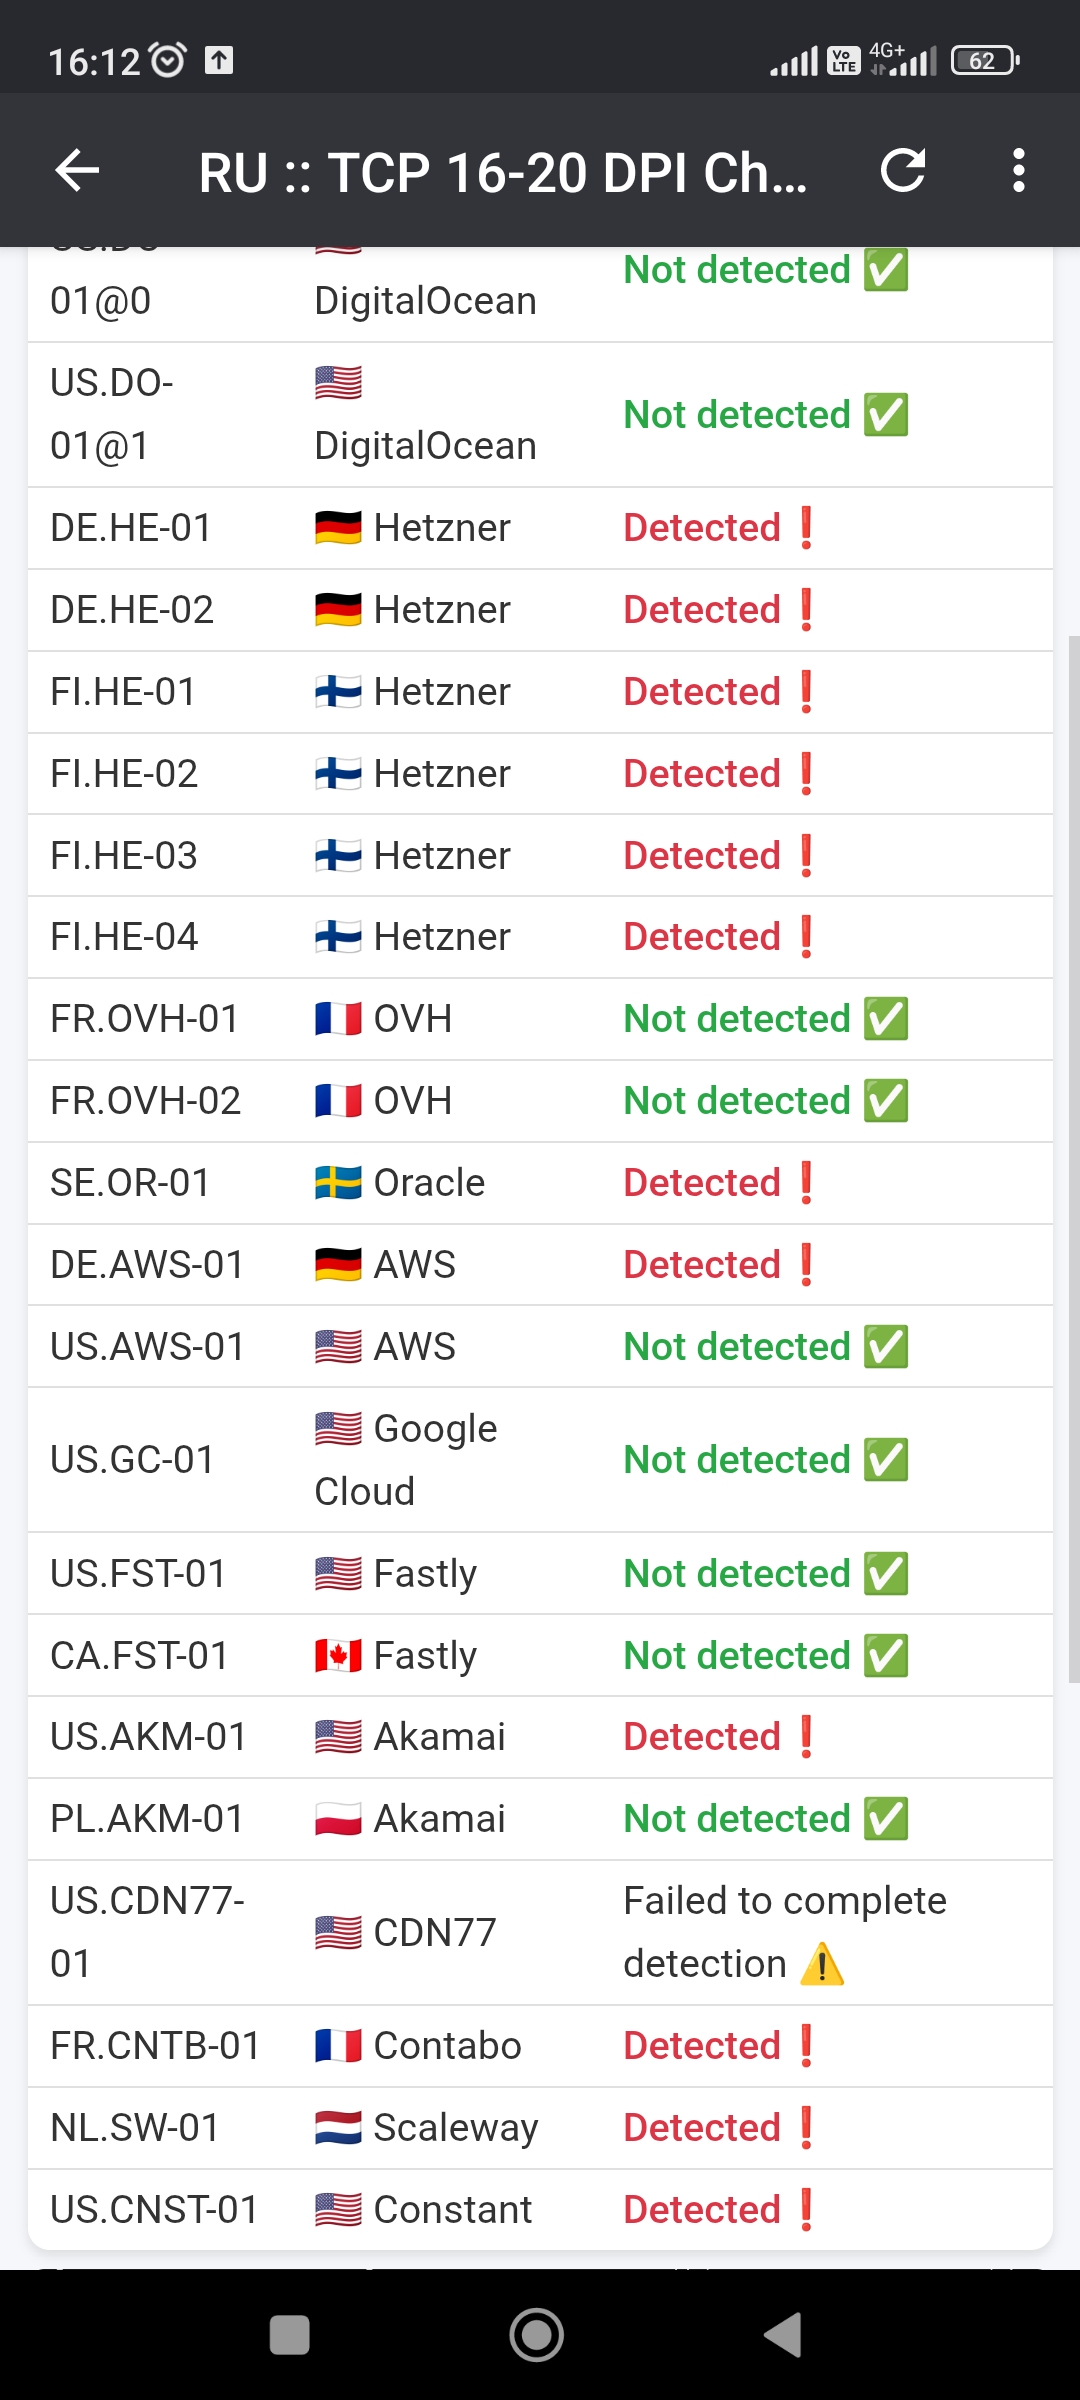Select the page title RU :: TCP 16-20 DPI
1080x2400 pixels.
(x=502, y=172)
